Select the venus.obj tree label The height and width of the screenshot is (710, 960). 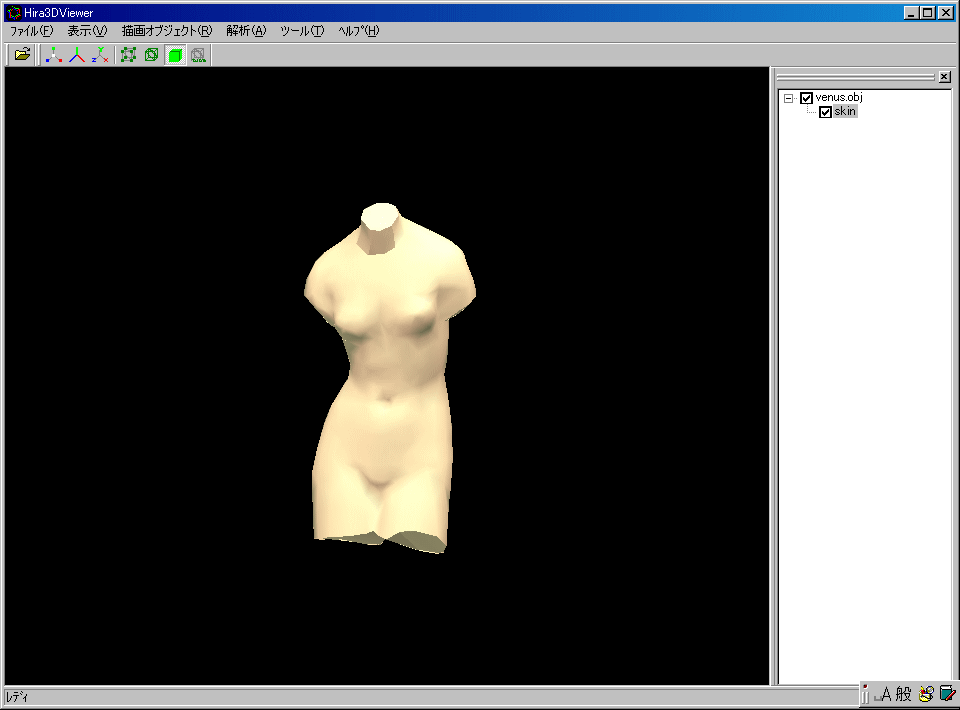tap(839, 97)
